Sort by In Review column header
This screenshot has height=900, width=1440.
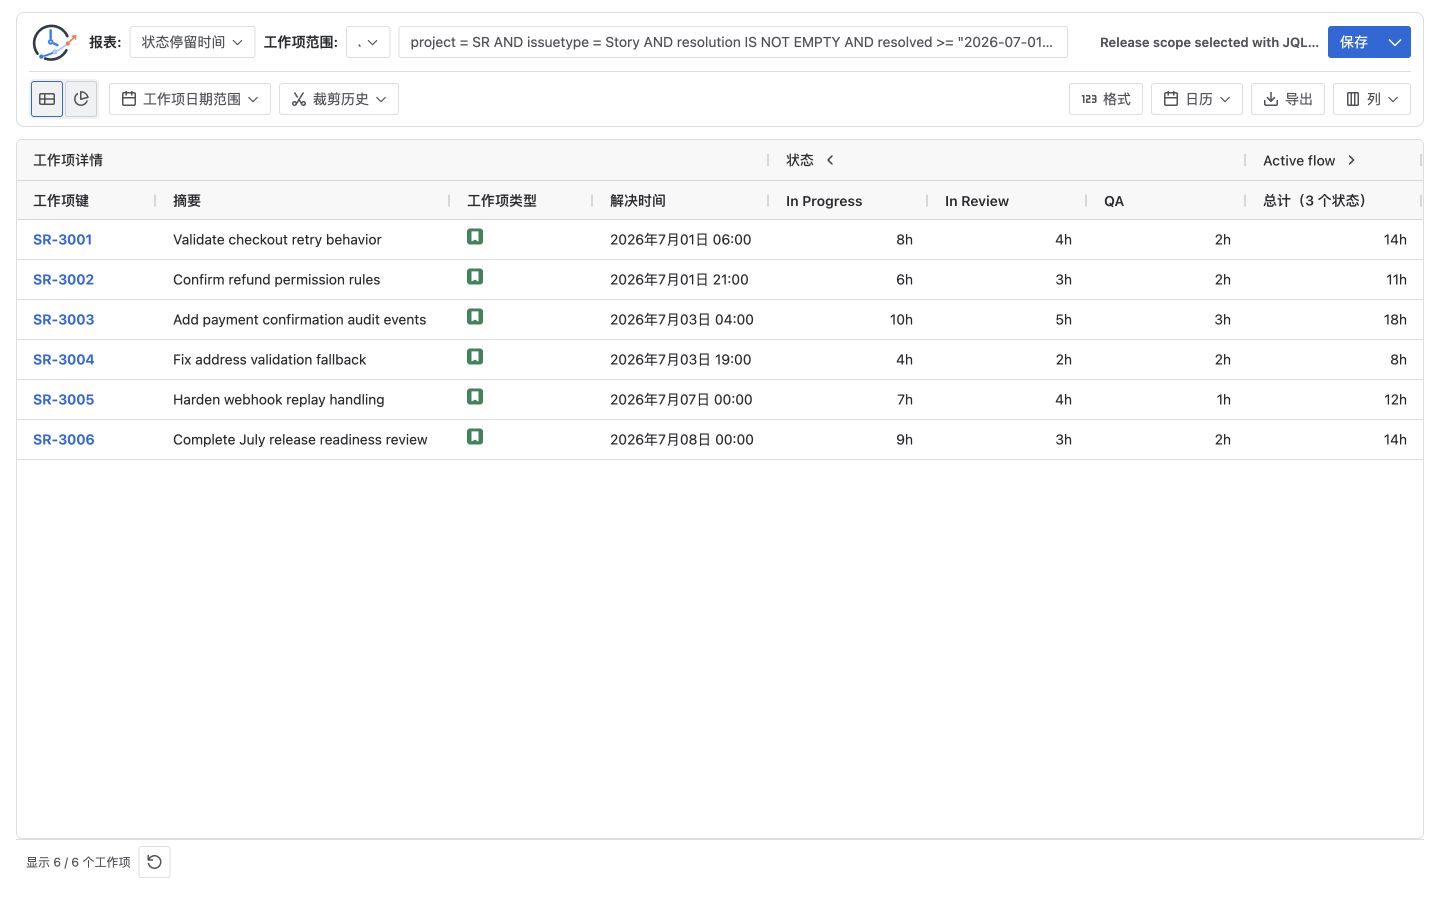(977, 201)
